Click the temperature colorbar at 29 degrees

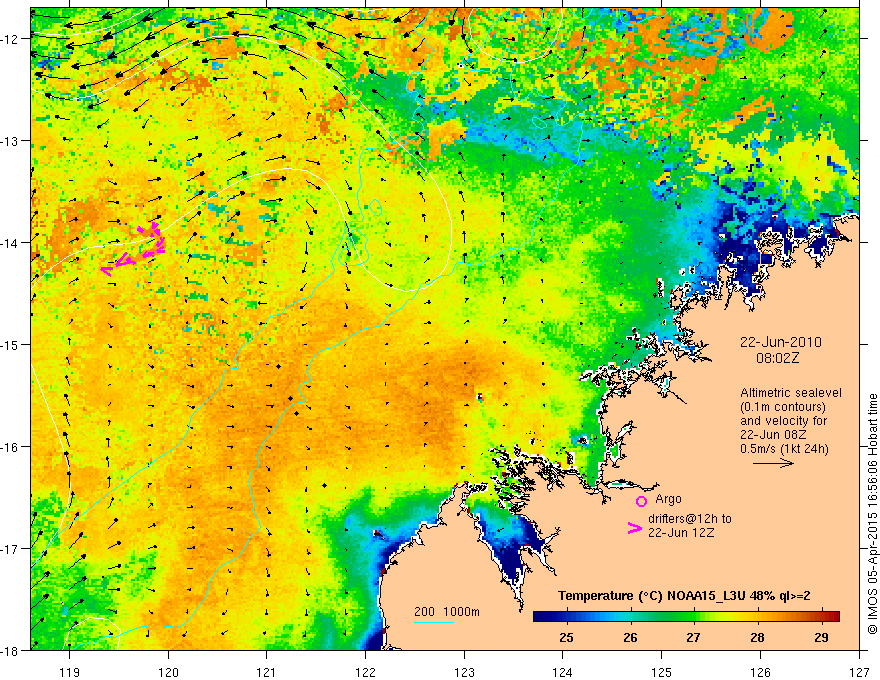822,617
